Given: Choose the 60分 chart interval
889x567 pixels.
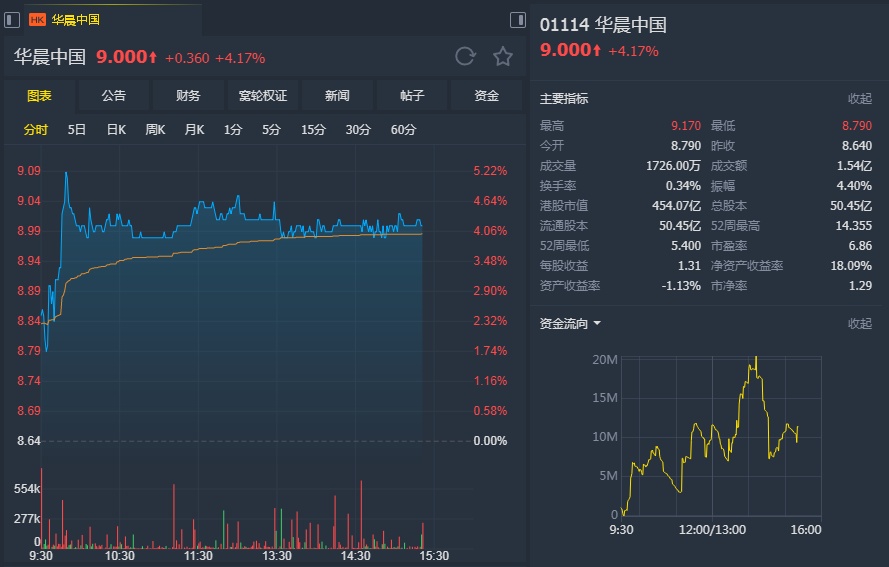Looking at the screenshot, I should [404, 129].
